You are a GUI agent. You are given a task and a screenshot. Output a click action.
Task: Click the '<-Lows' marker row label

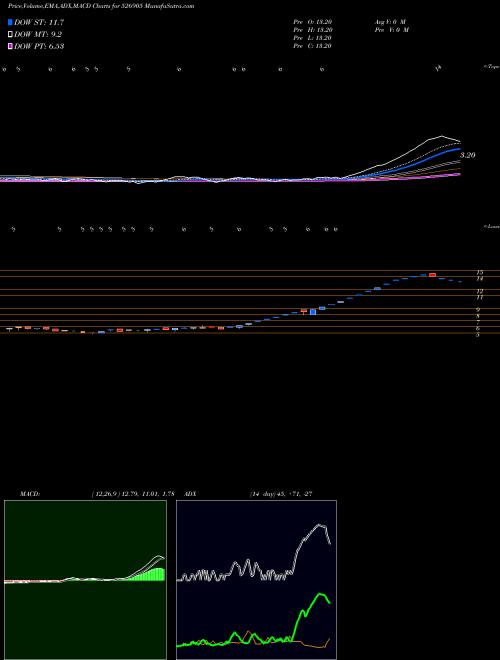click(x=491, y=226)
